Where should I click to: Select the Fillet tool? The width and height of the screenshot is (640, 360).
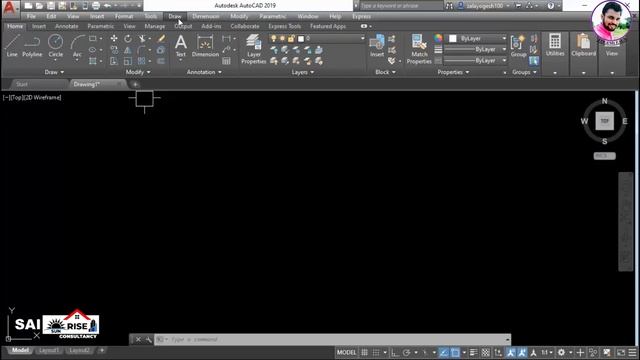[141, 50]
